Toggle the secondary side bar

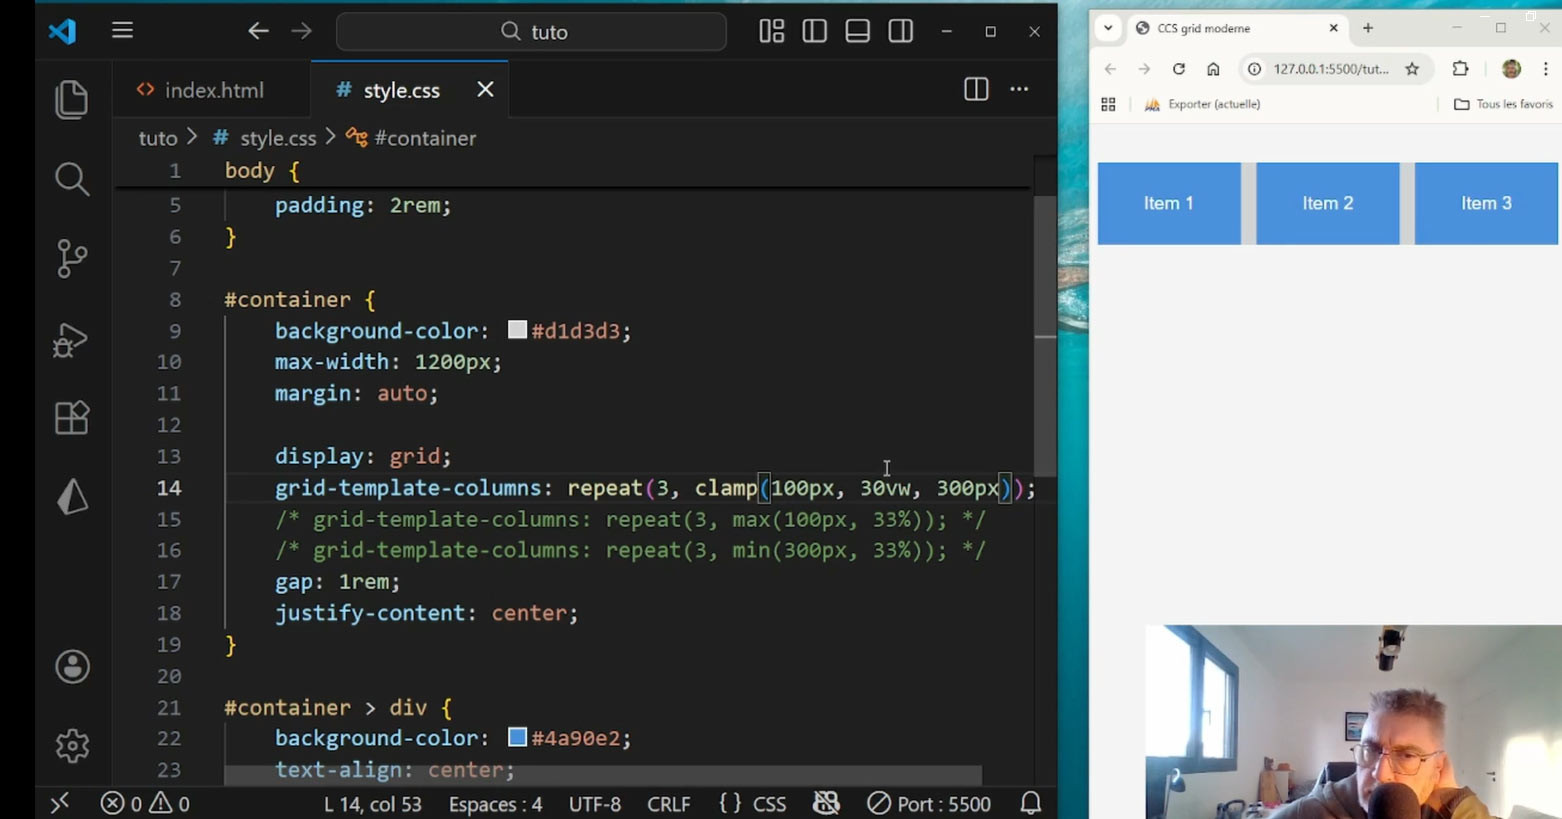[x=900, y=31]
